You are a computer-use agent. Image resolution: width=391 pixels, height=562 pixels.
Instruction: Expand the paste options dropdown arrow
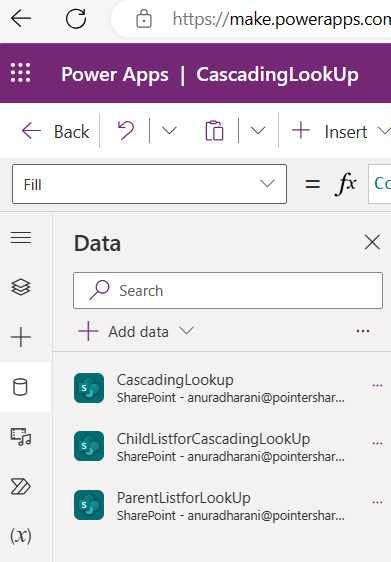pos(258,130)
